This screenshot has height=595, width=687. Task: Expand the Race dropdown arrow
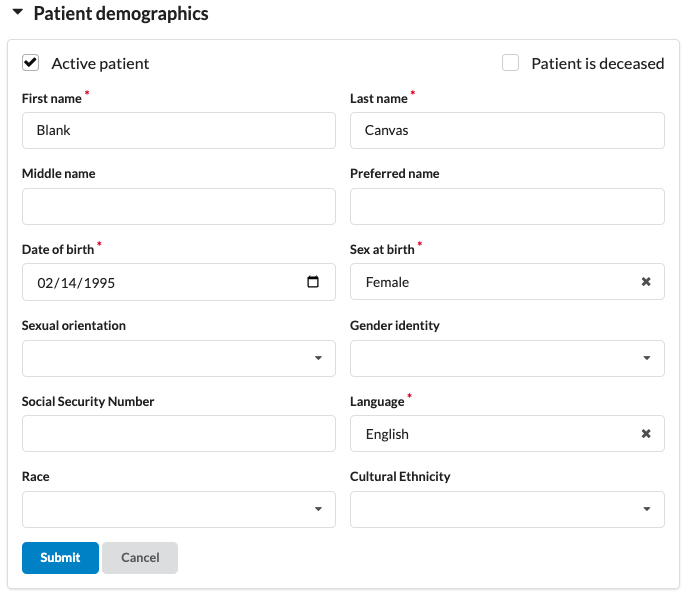(x=318, y=509)
